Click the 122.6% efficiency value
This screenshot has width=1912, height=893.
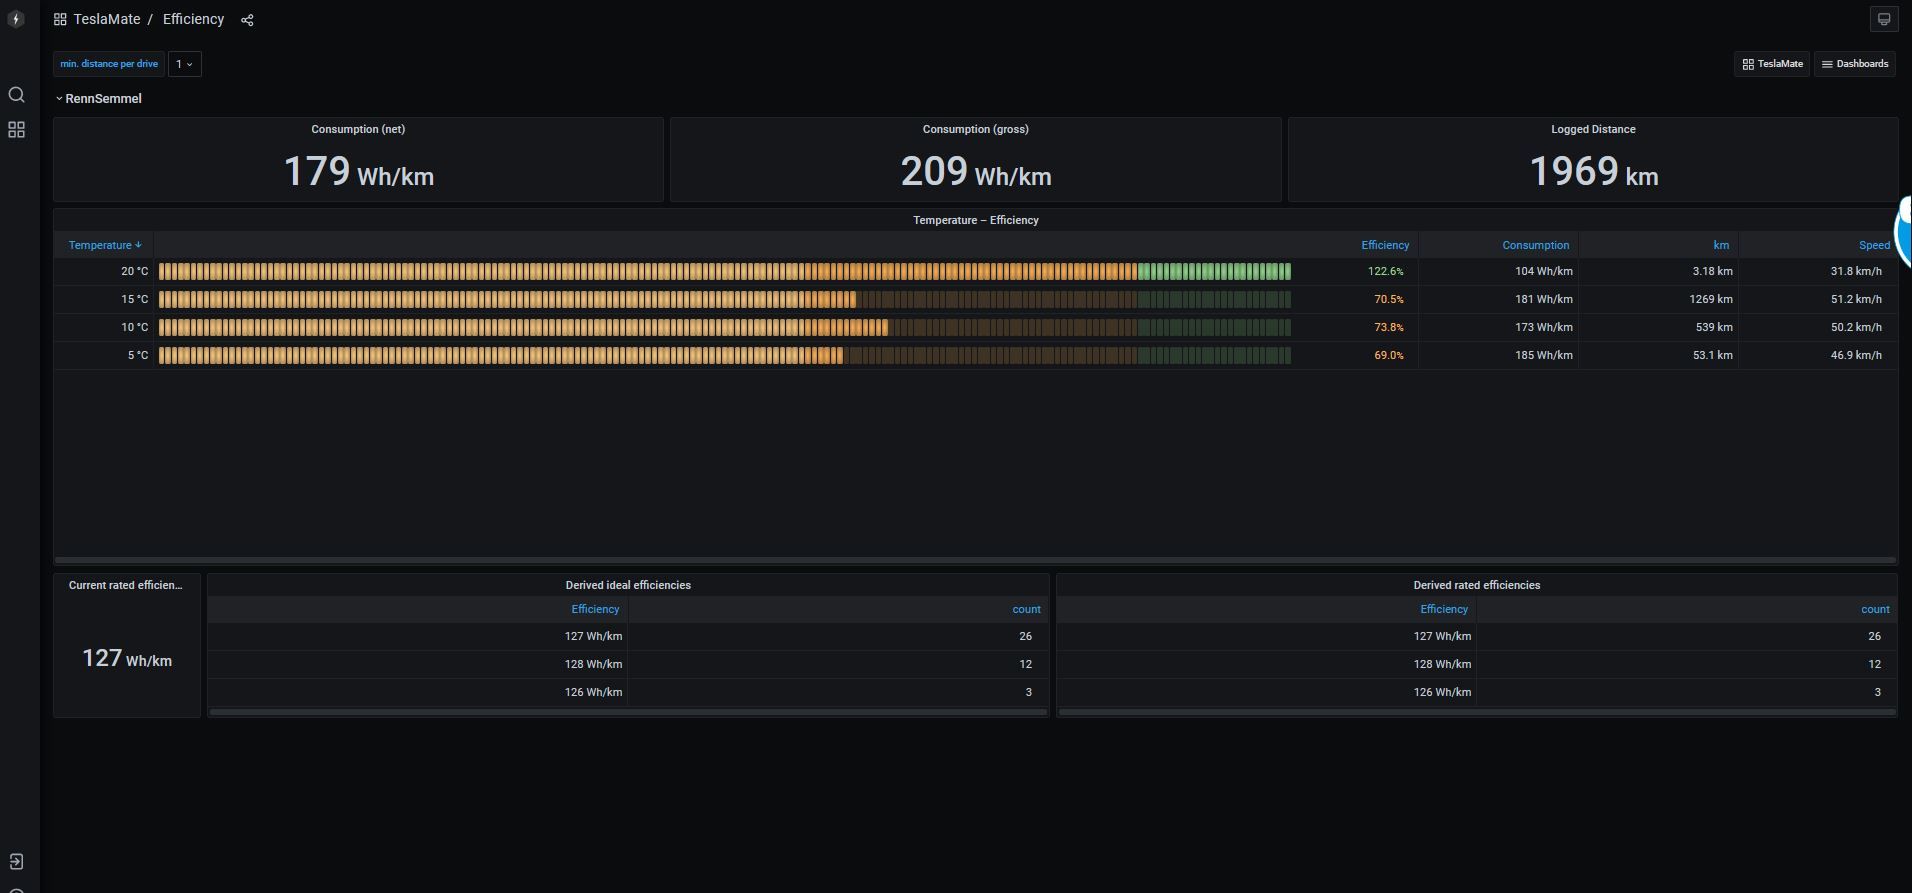(x=1385, y=271)
